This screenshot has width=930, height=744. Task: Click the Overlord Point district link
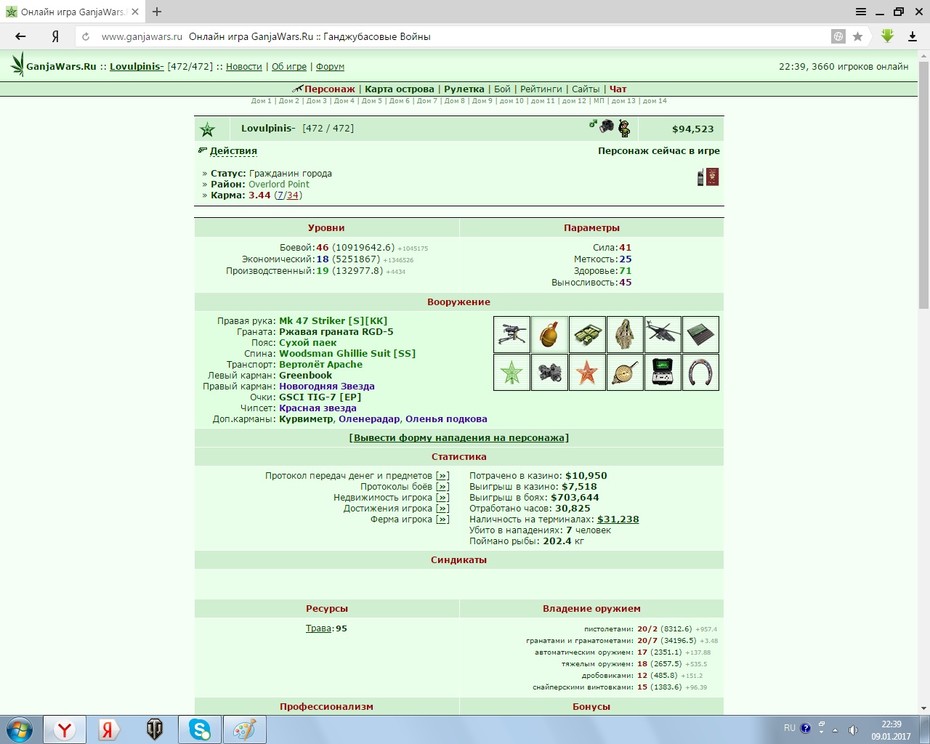279,184
